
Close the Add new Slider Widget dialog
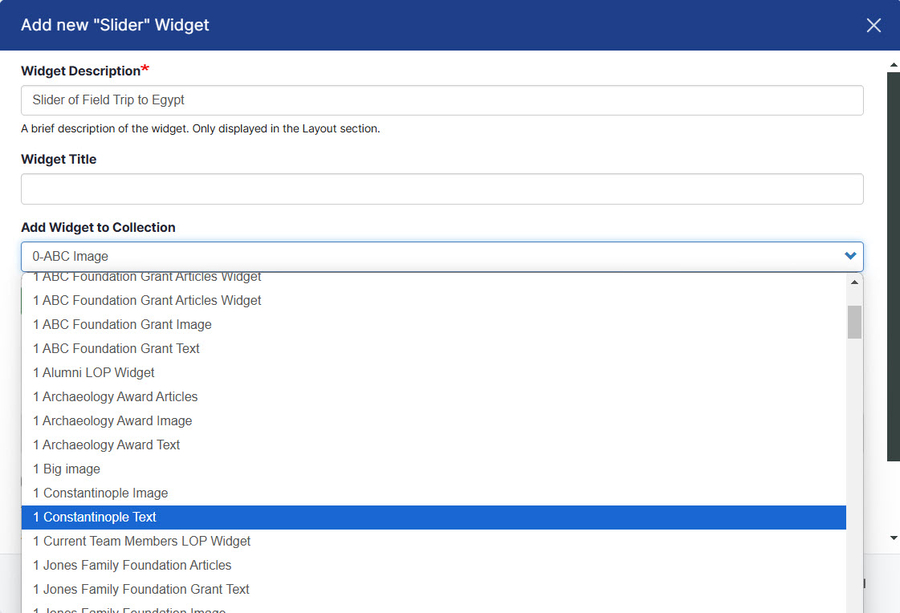(873, 25)
